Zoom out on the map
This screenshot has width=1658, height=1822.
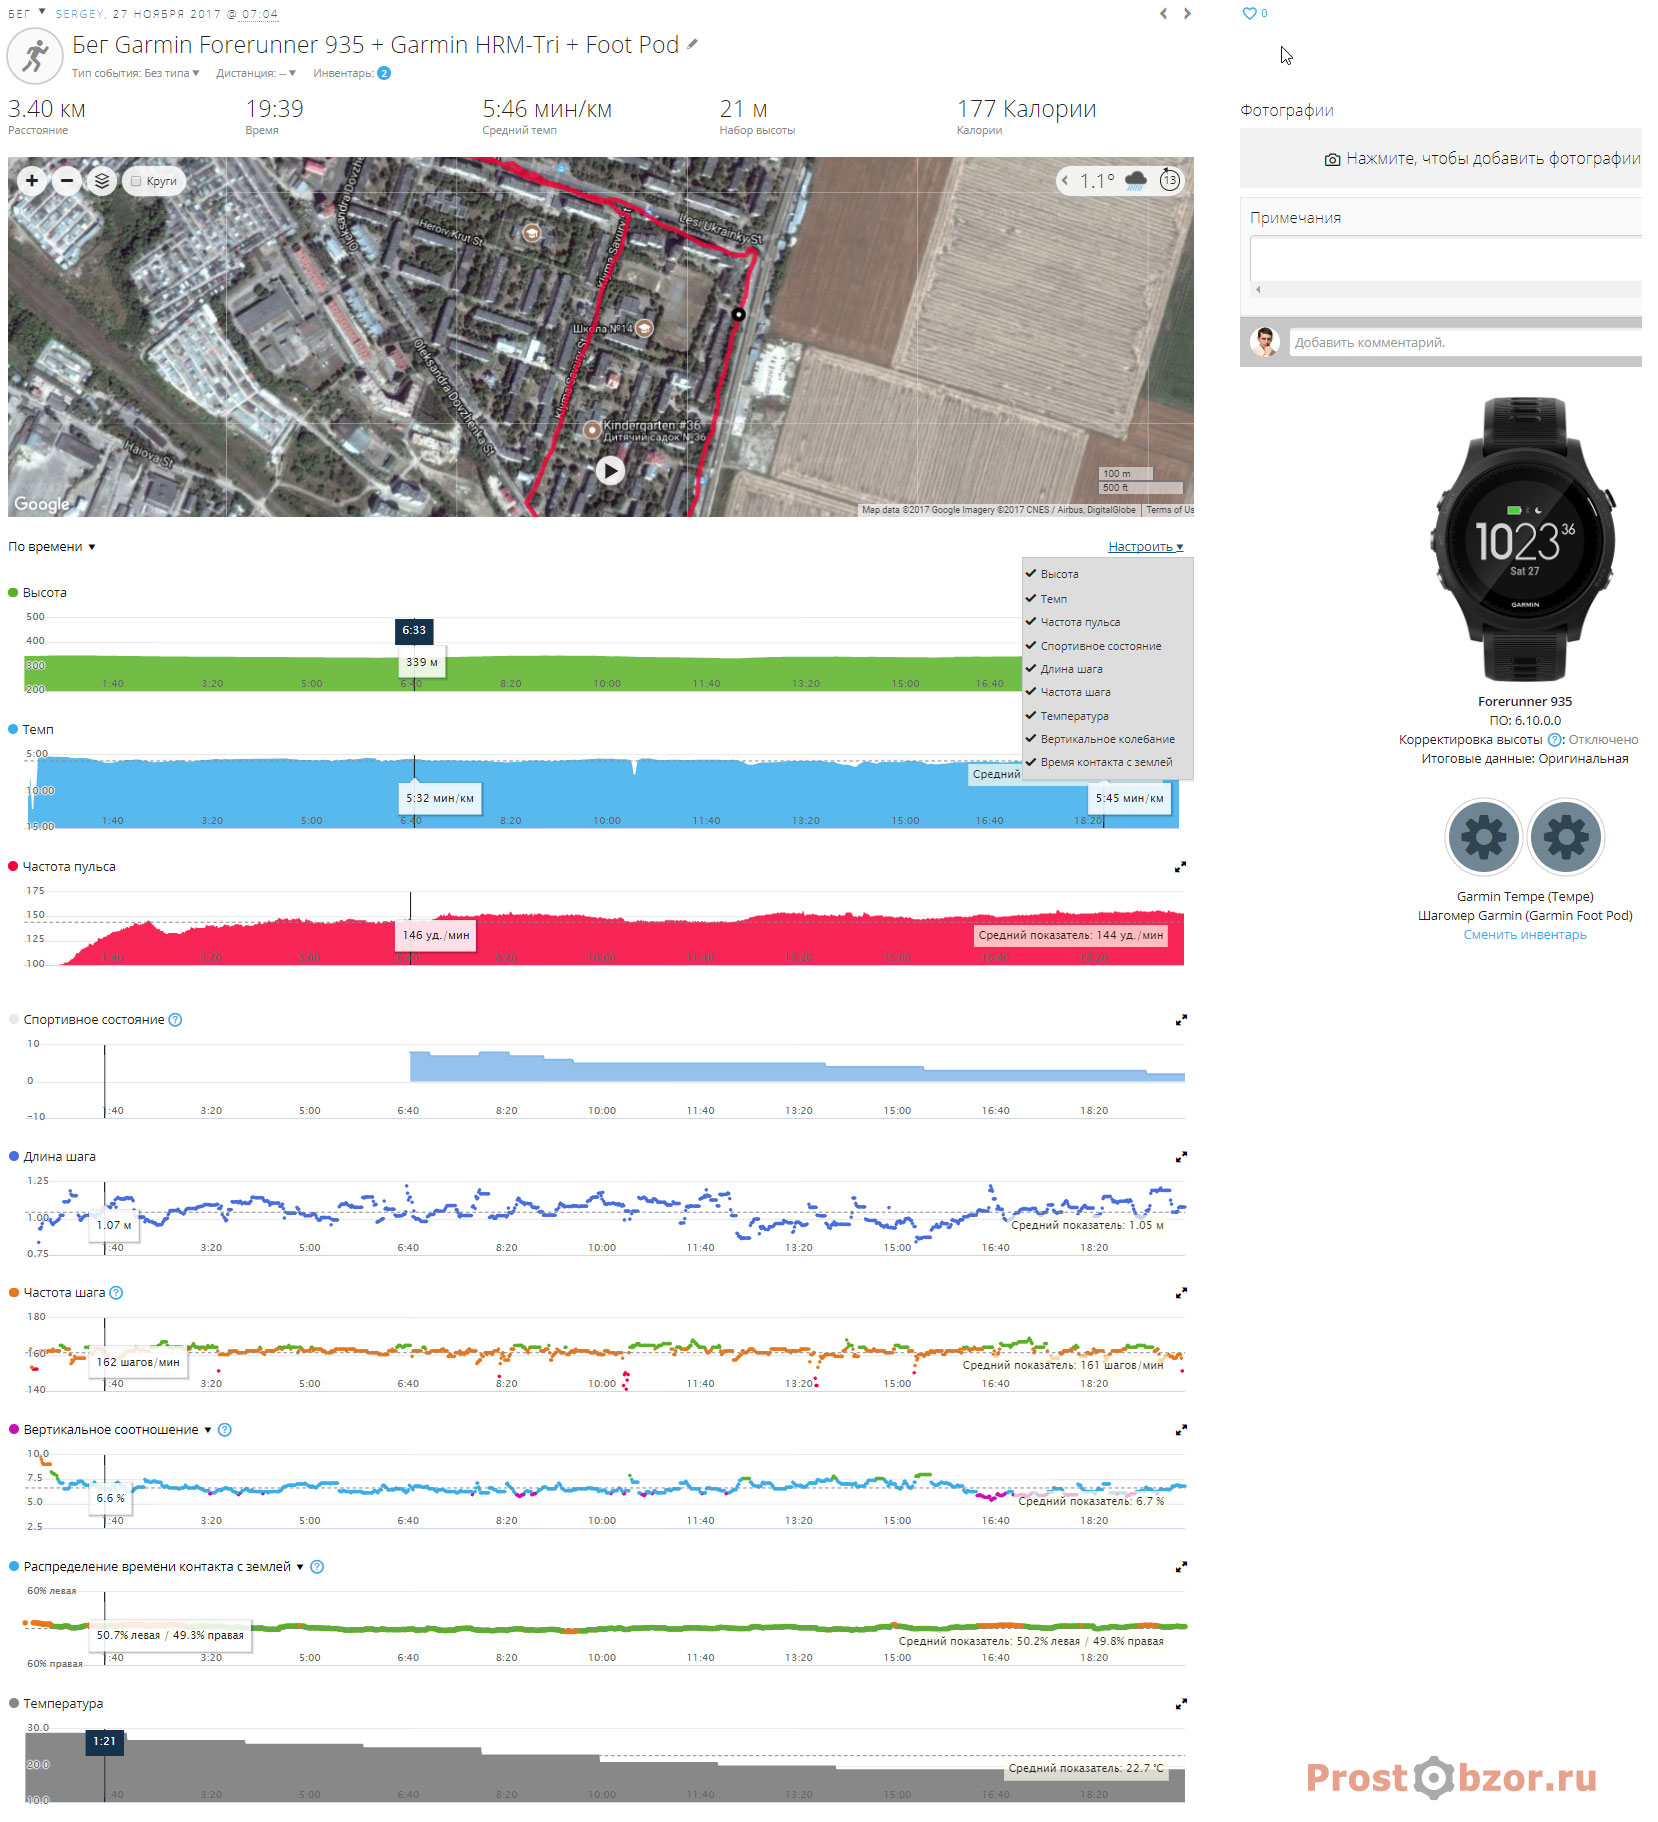67,181
